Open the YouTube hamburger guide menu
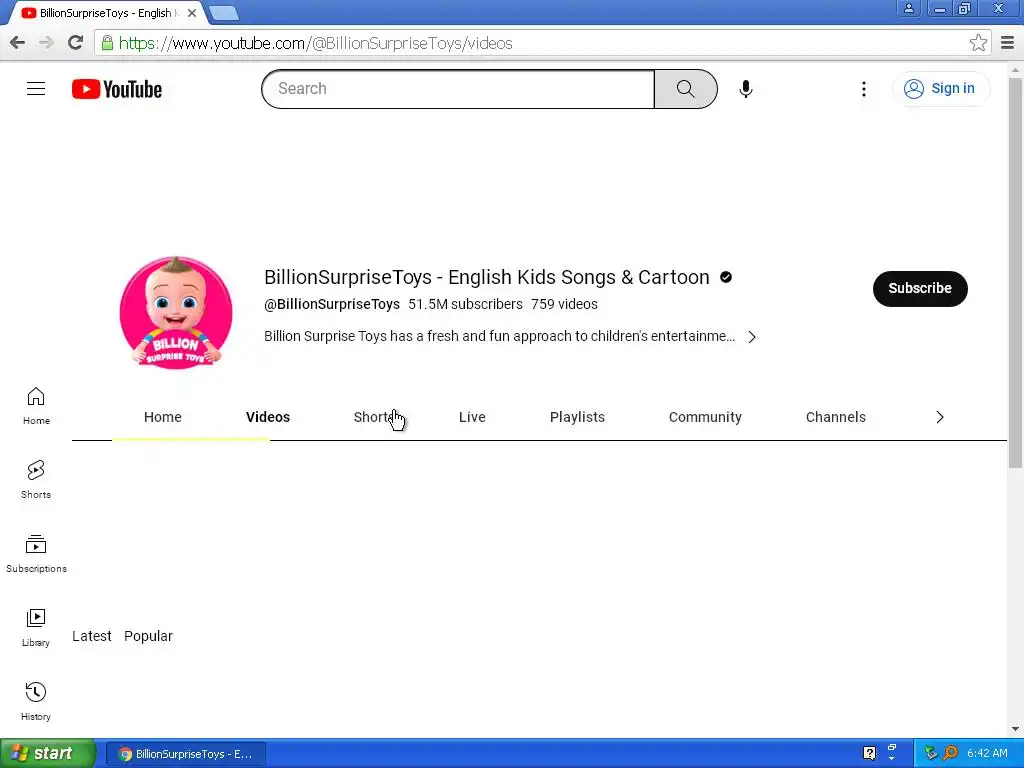The width and height of the screenshot is (1024, 768). 36,89
